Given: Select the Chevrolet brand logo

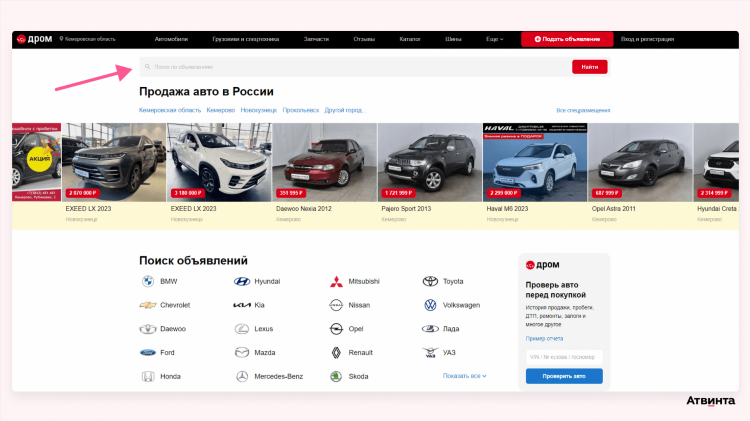Looking at the screenshot, I should click(x=148, y=305).
